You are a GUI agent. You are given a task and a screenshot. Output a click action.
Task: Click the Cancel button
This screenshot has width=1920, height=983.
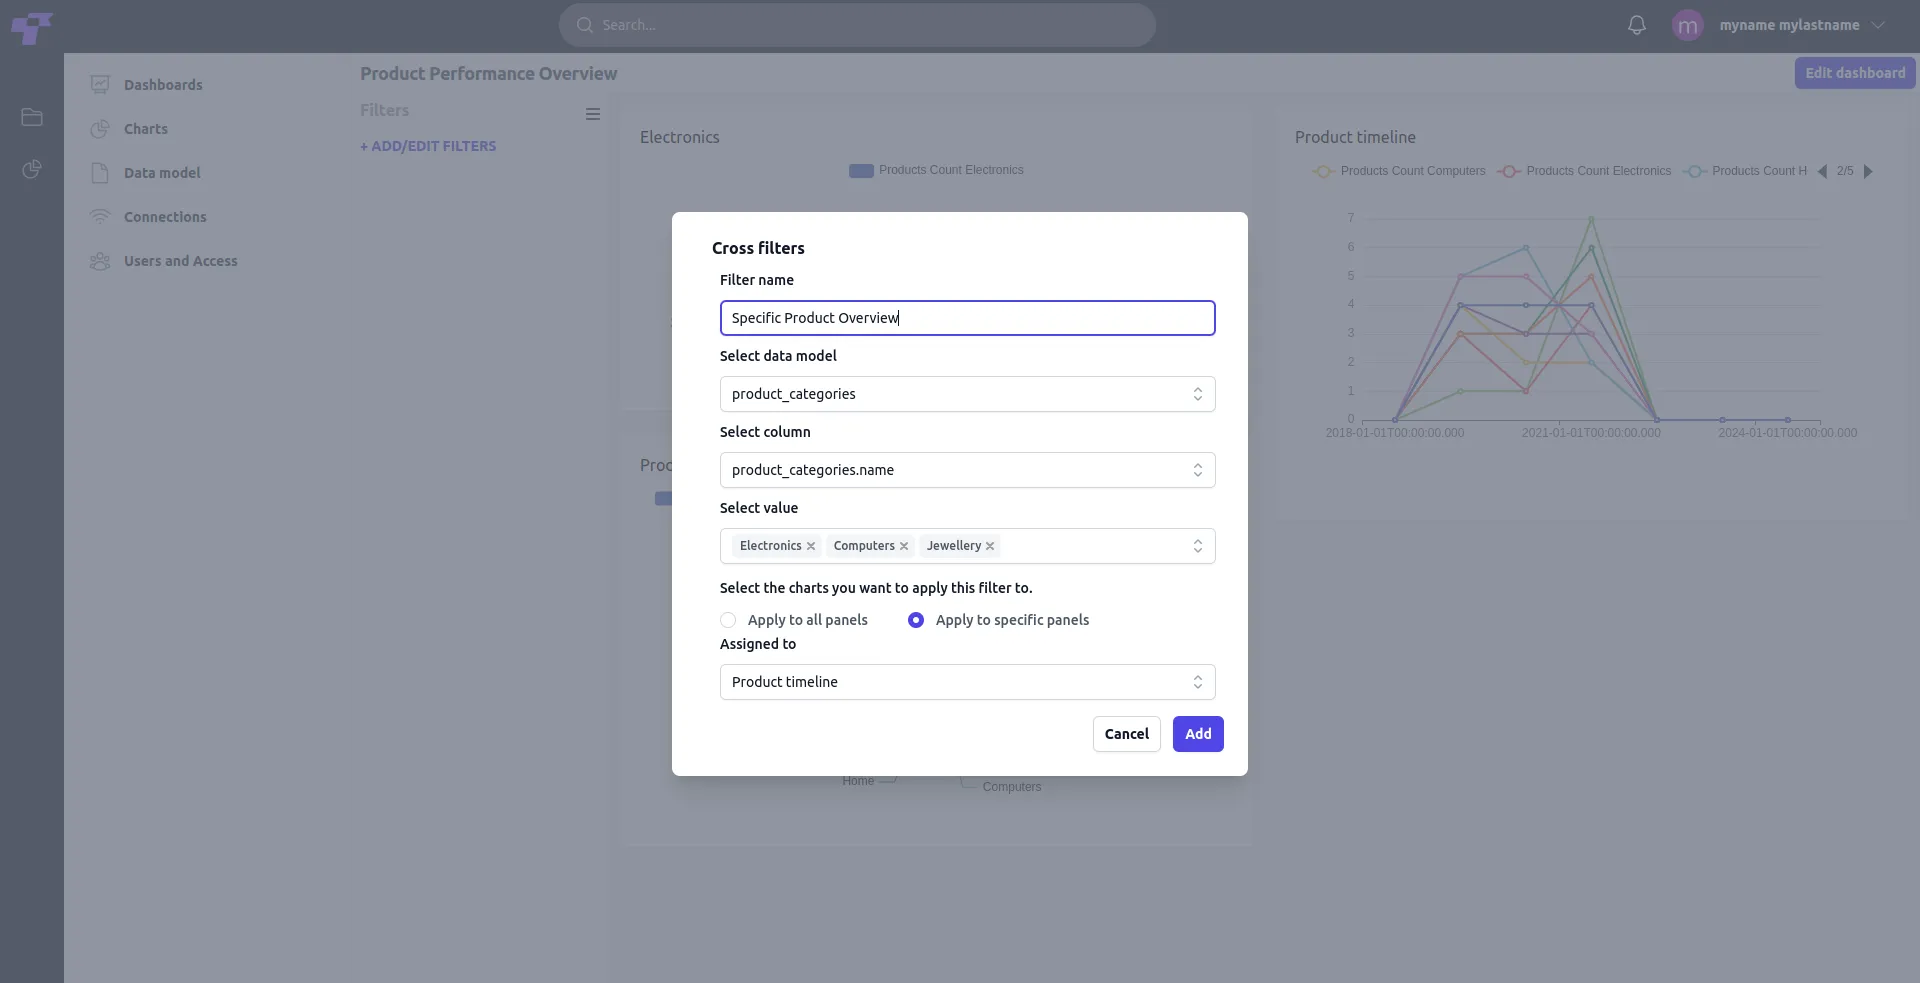pos(1127,734)
